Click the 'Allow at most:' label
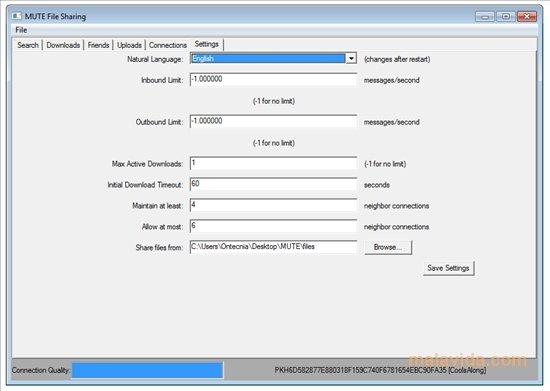Image resolution: width=550 pixels, height=391 pixels. [x=162, y=227]
